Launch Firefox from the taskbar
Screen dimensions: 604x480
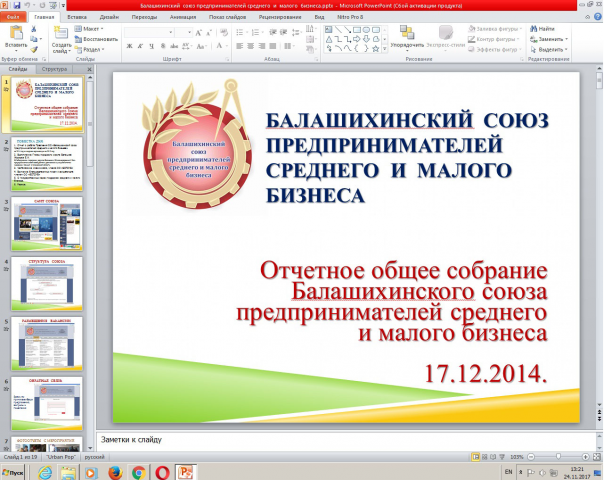click(x=115, y=472)
